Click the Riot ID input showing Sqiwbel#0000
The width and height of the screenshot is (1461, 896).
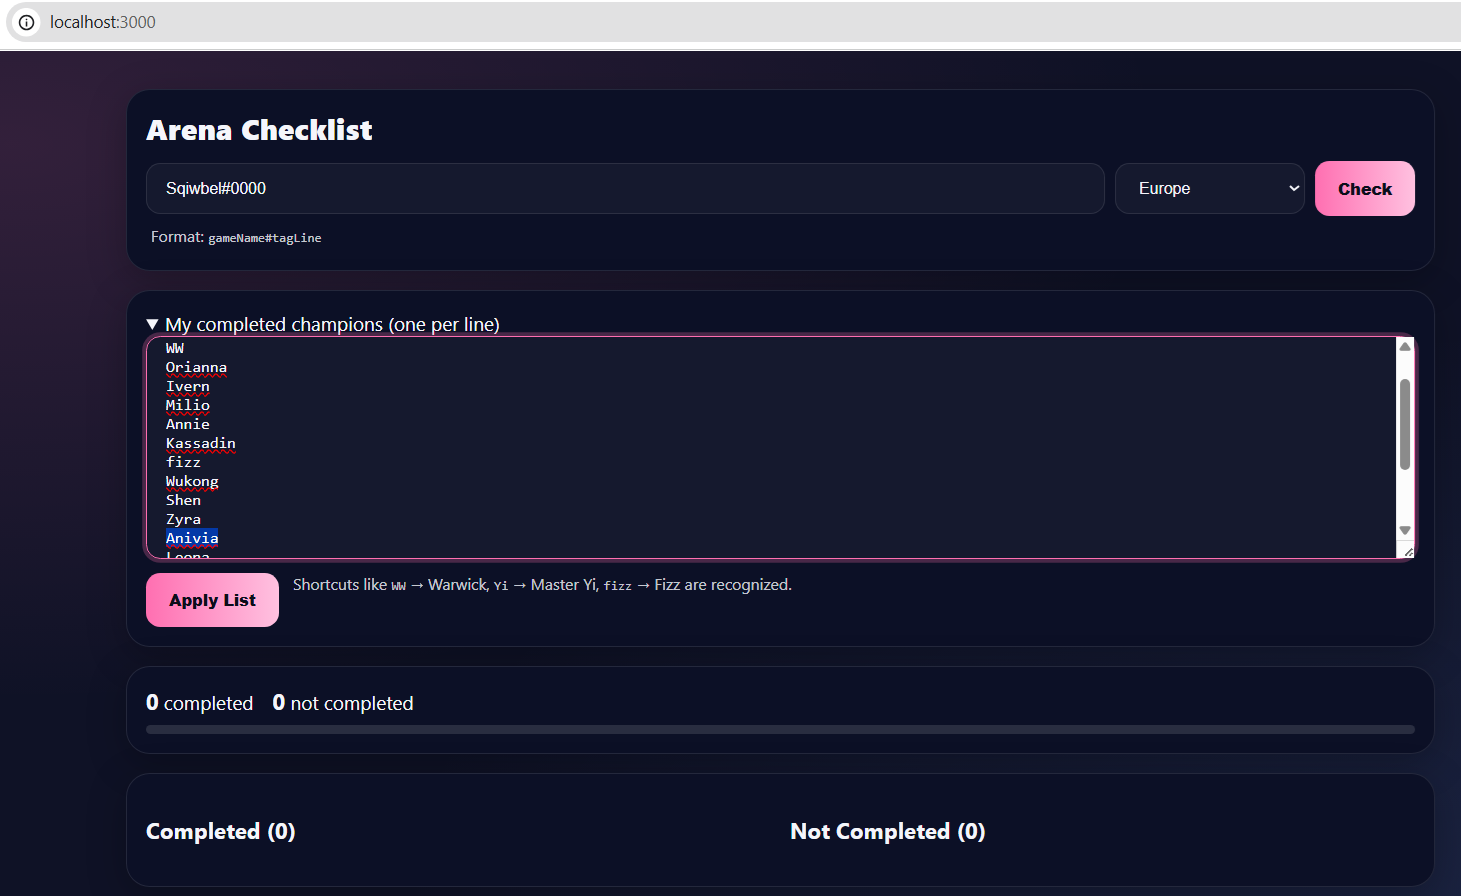[625, 188]
